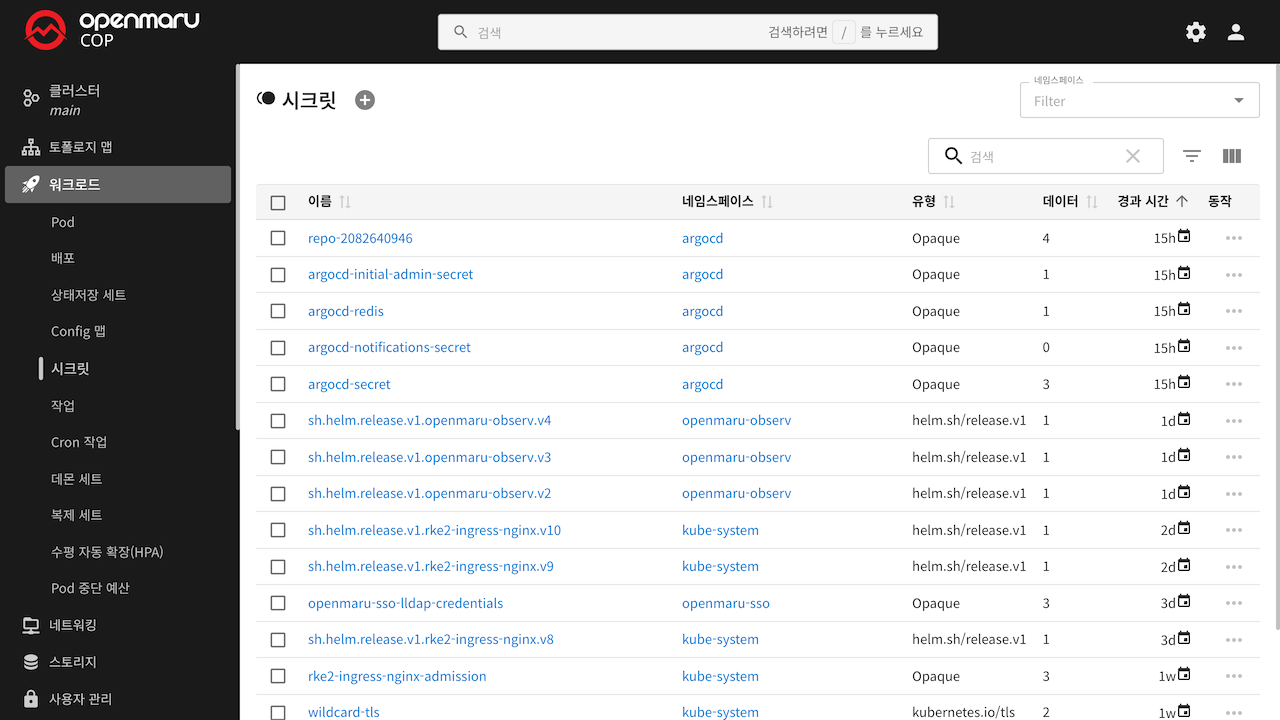Open actions menu for argocd-redis row
1280x720 pixels.
pos(1233,311)
